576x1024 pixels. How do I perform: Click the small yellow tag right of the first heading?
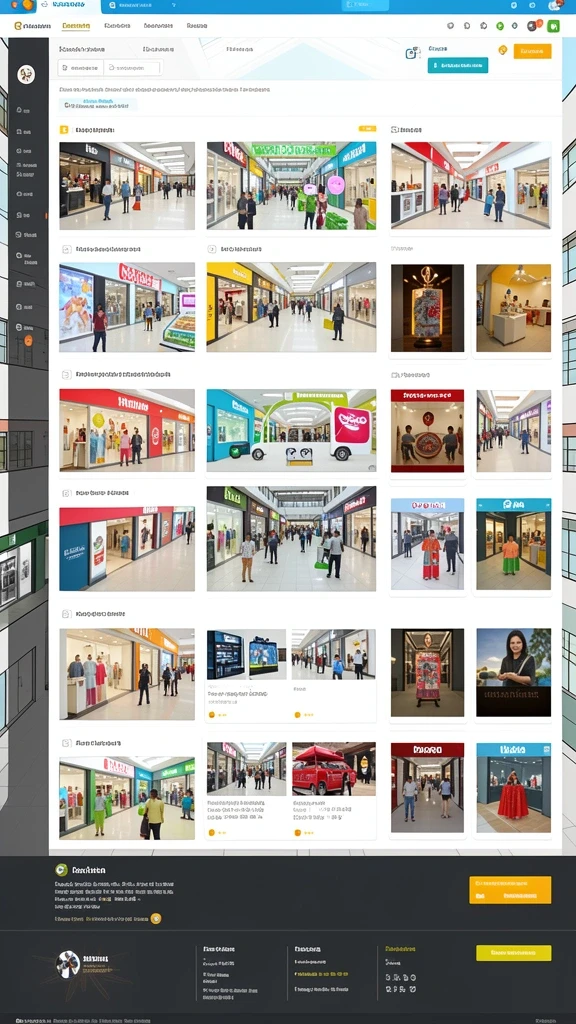click(367, 129)
